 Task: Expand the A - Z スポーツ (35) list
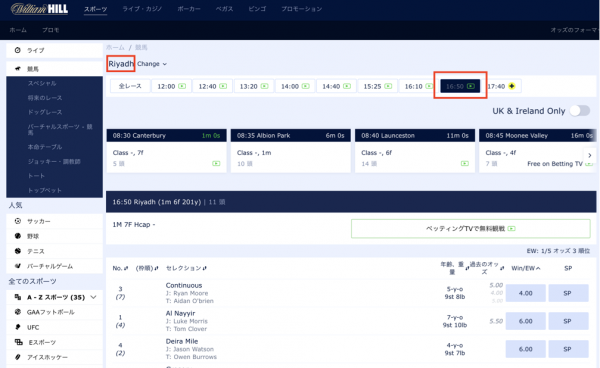point(94,297)
